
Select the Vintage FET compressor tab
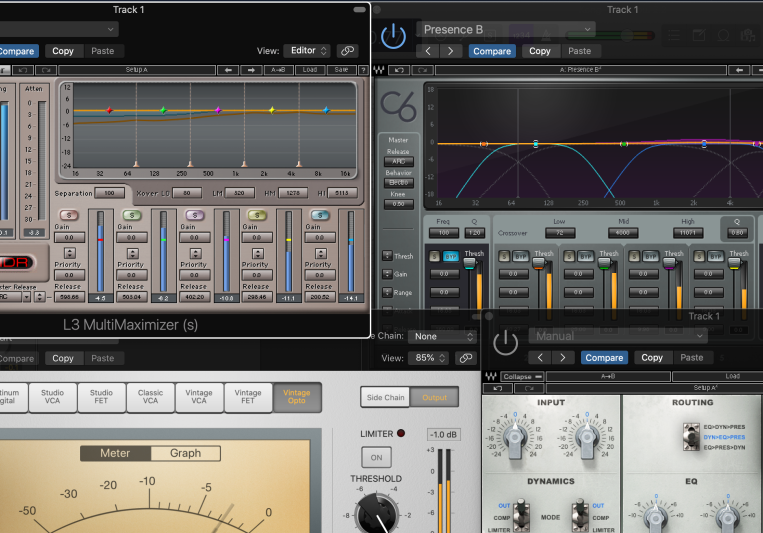(x=248, y=397)
